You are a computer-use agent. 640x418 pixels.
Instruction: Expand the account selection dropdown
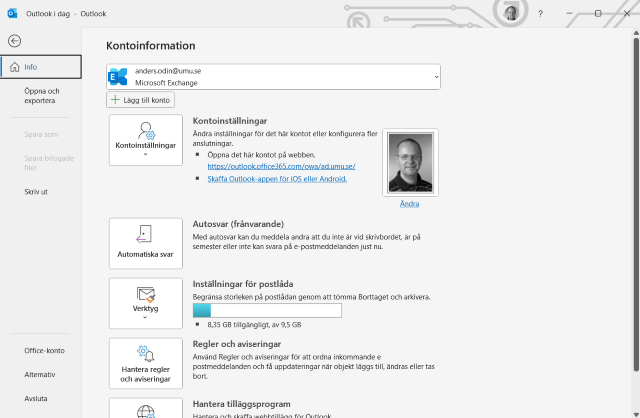tap(436, 77)
